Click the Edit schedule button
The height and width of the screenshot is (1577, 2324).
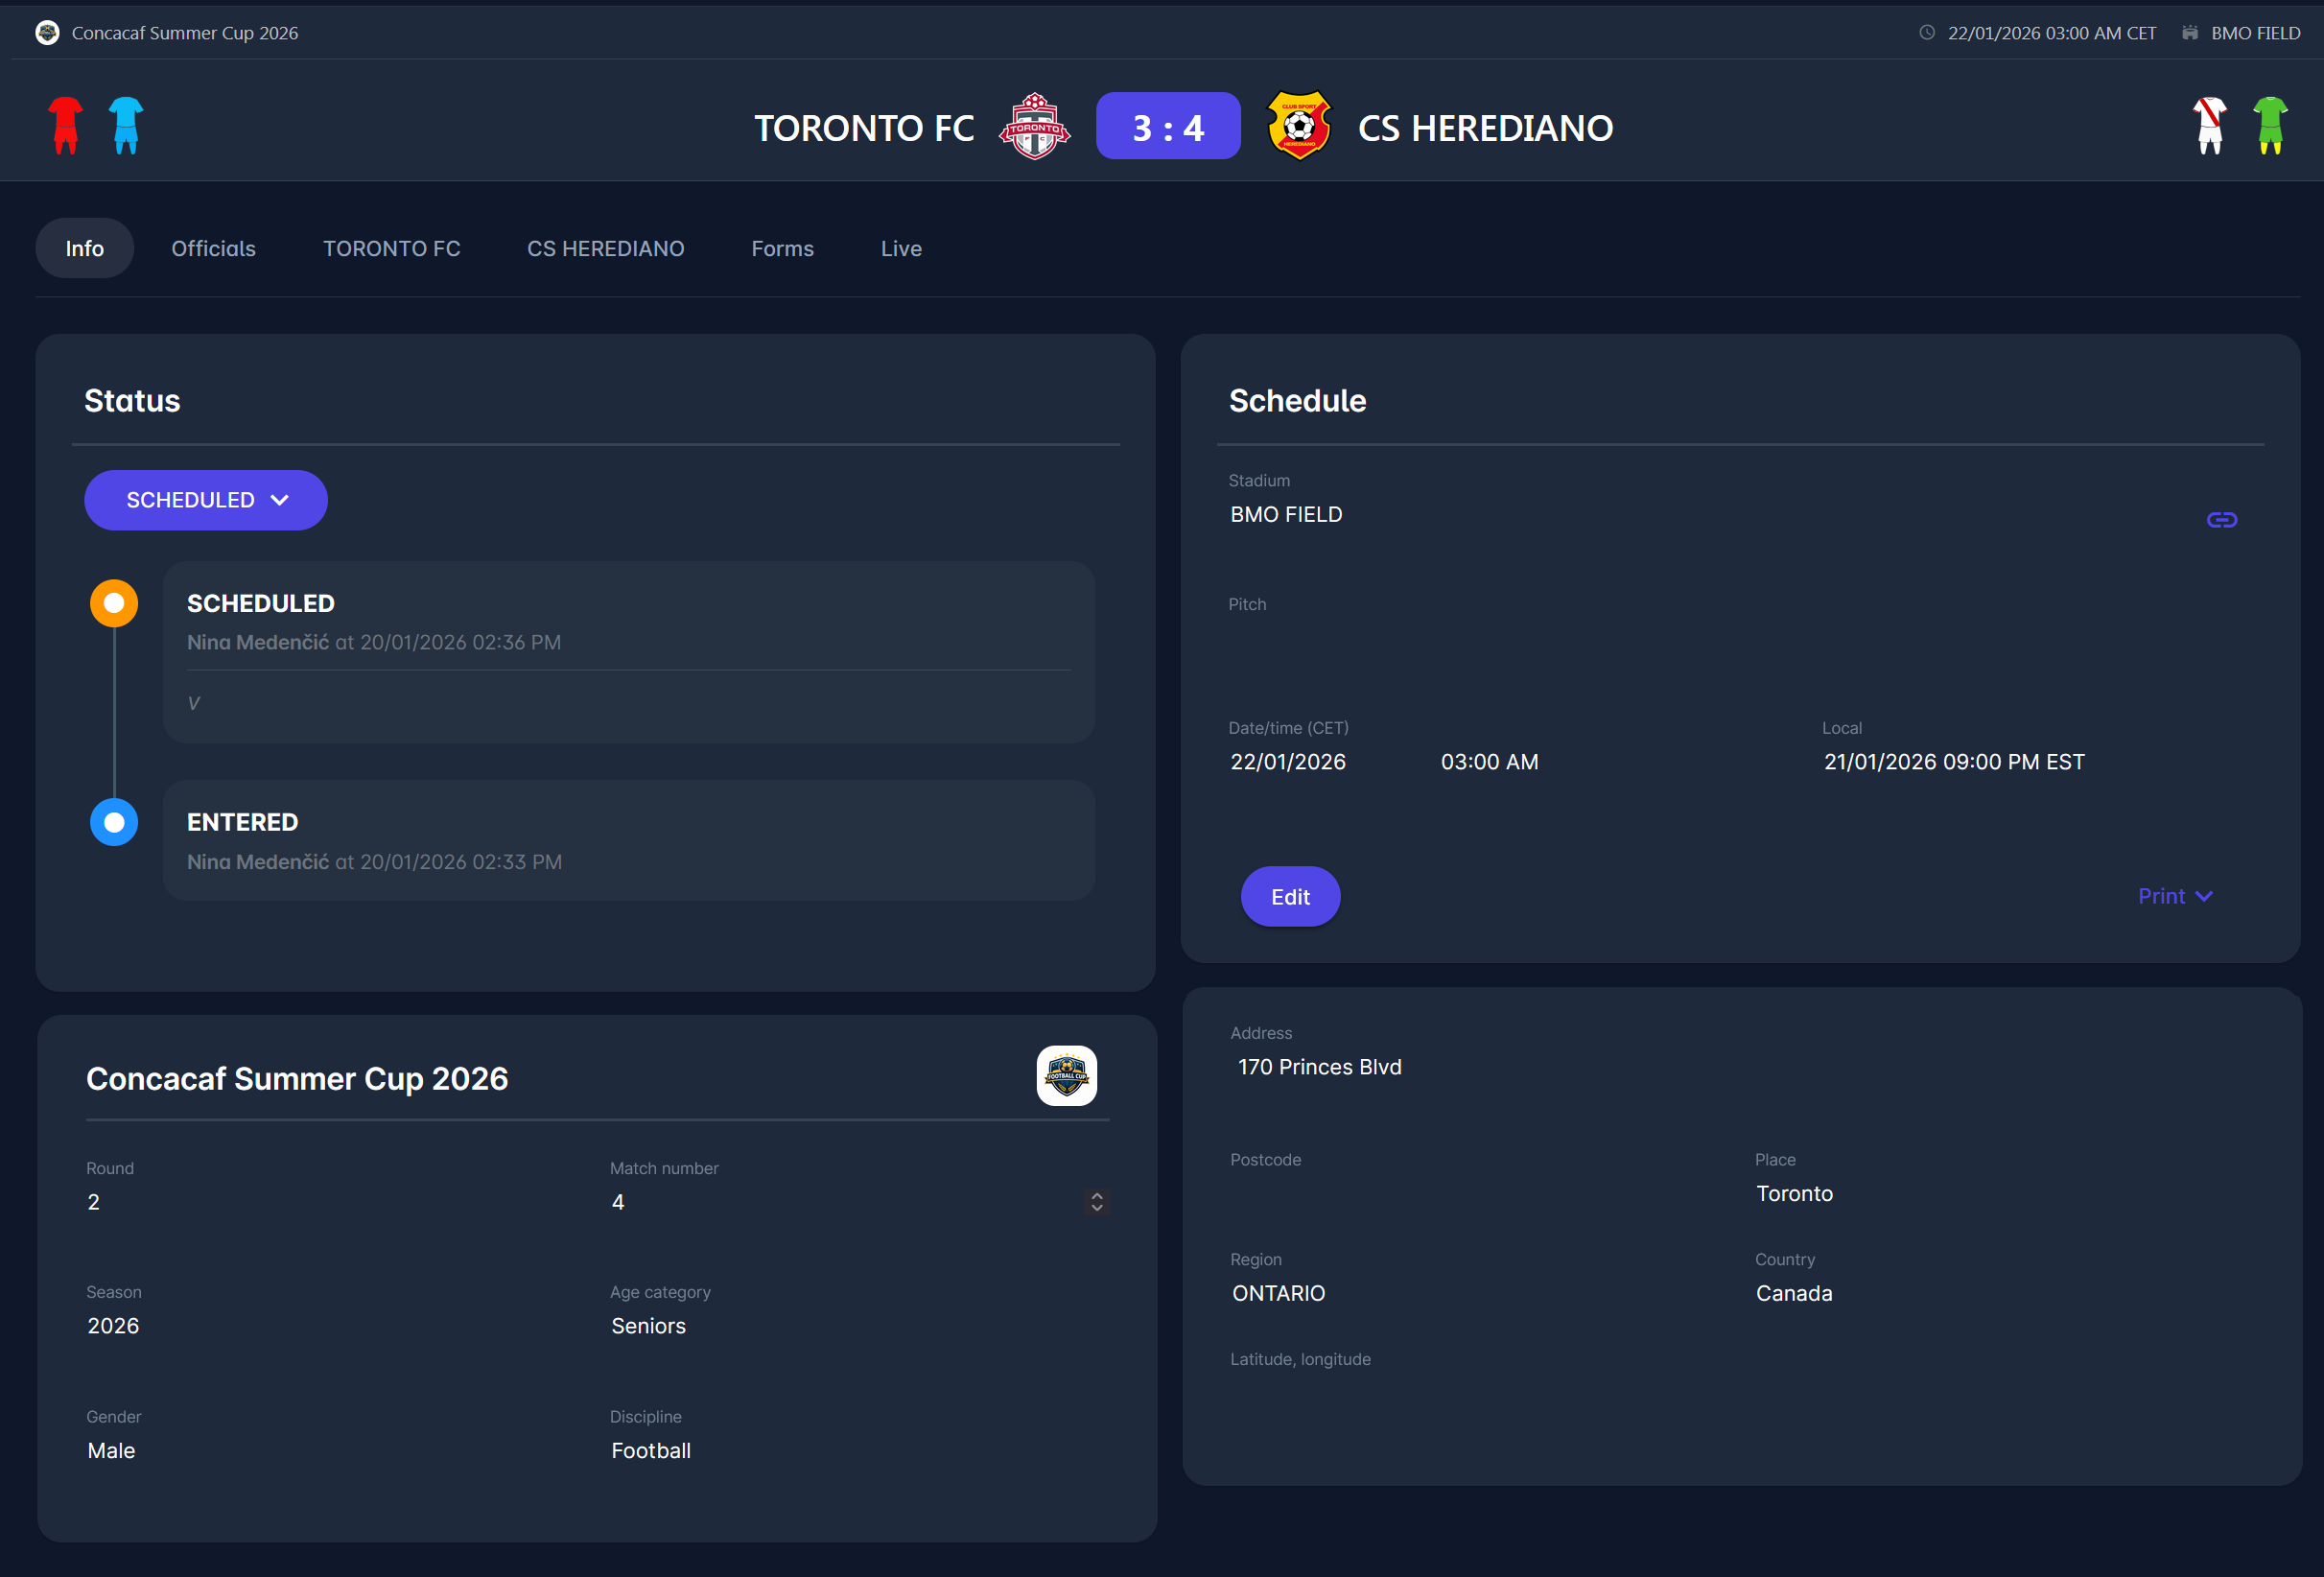[x=1290, y=897]
